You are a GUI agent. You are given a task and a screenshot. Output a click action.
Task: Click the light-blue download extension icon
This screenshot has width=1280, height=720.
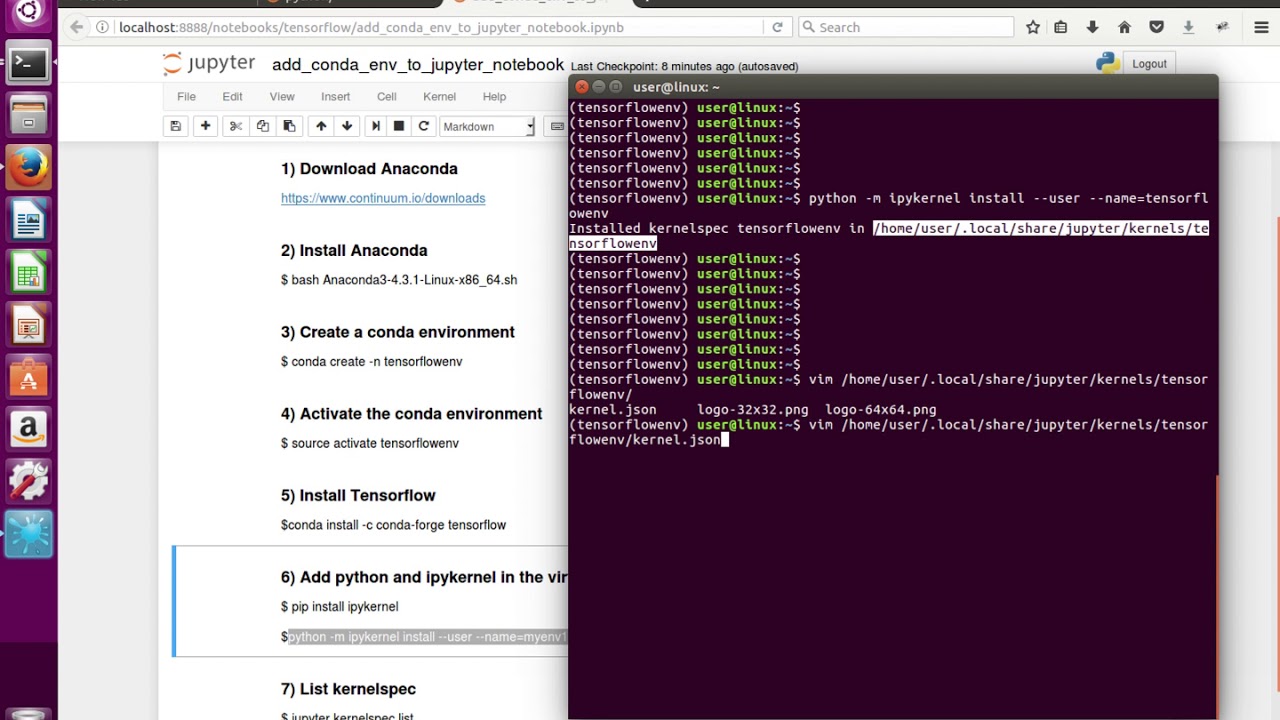pyautogui.click(x=1188, y=27)
